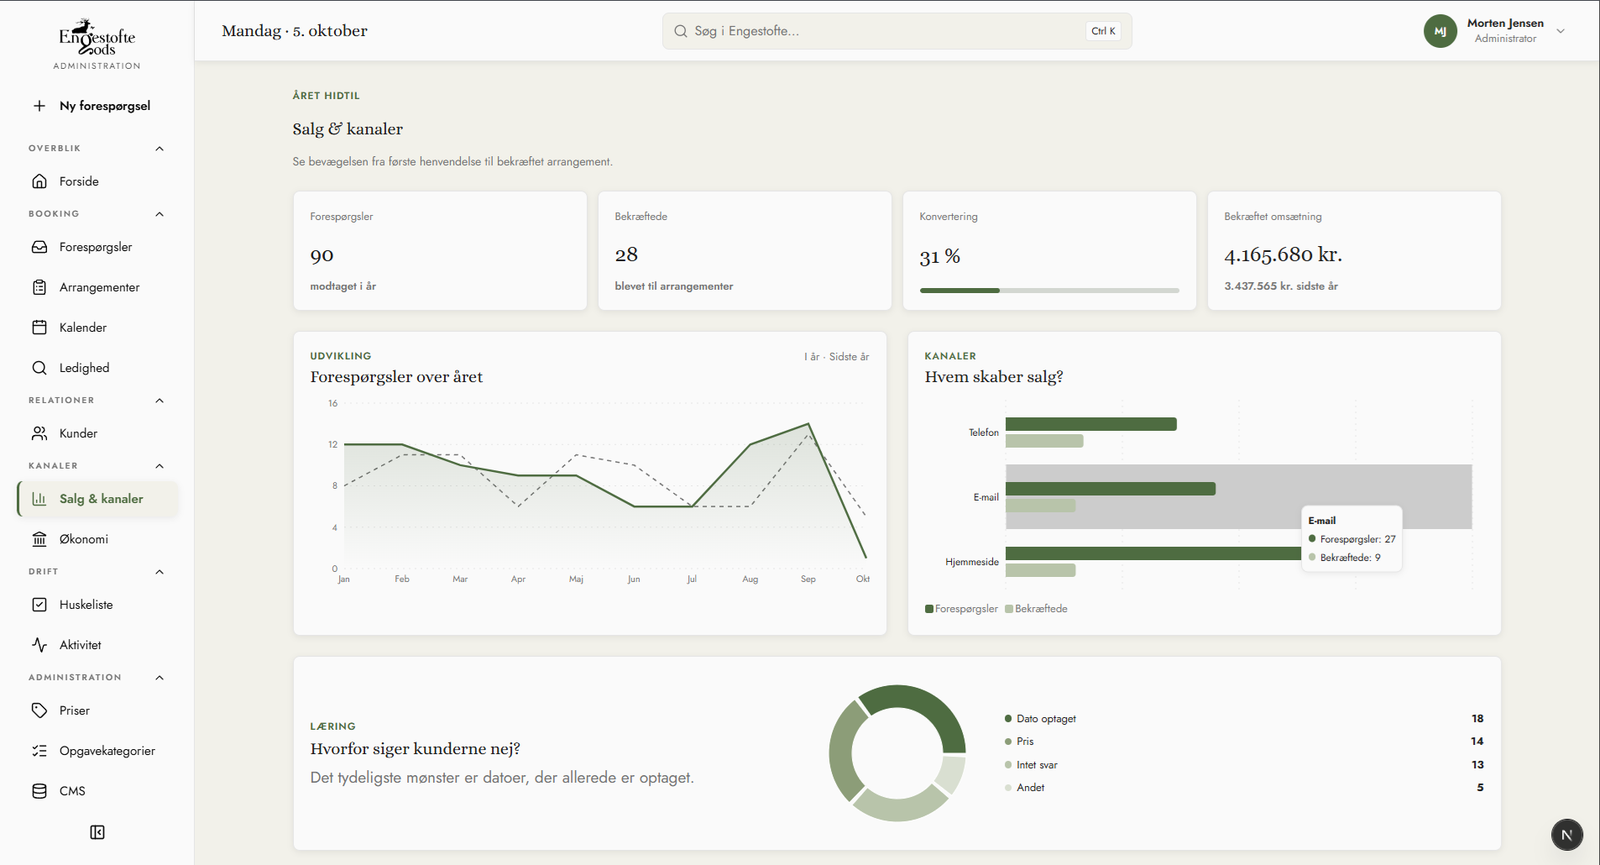Image resolution: width=1600 pixels, height=865 pixels.
Task: Click the Bekræftet omsætning amount
Action: point(1283,254)
